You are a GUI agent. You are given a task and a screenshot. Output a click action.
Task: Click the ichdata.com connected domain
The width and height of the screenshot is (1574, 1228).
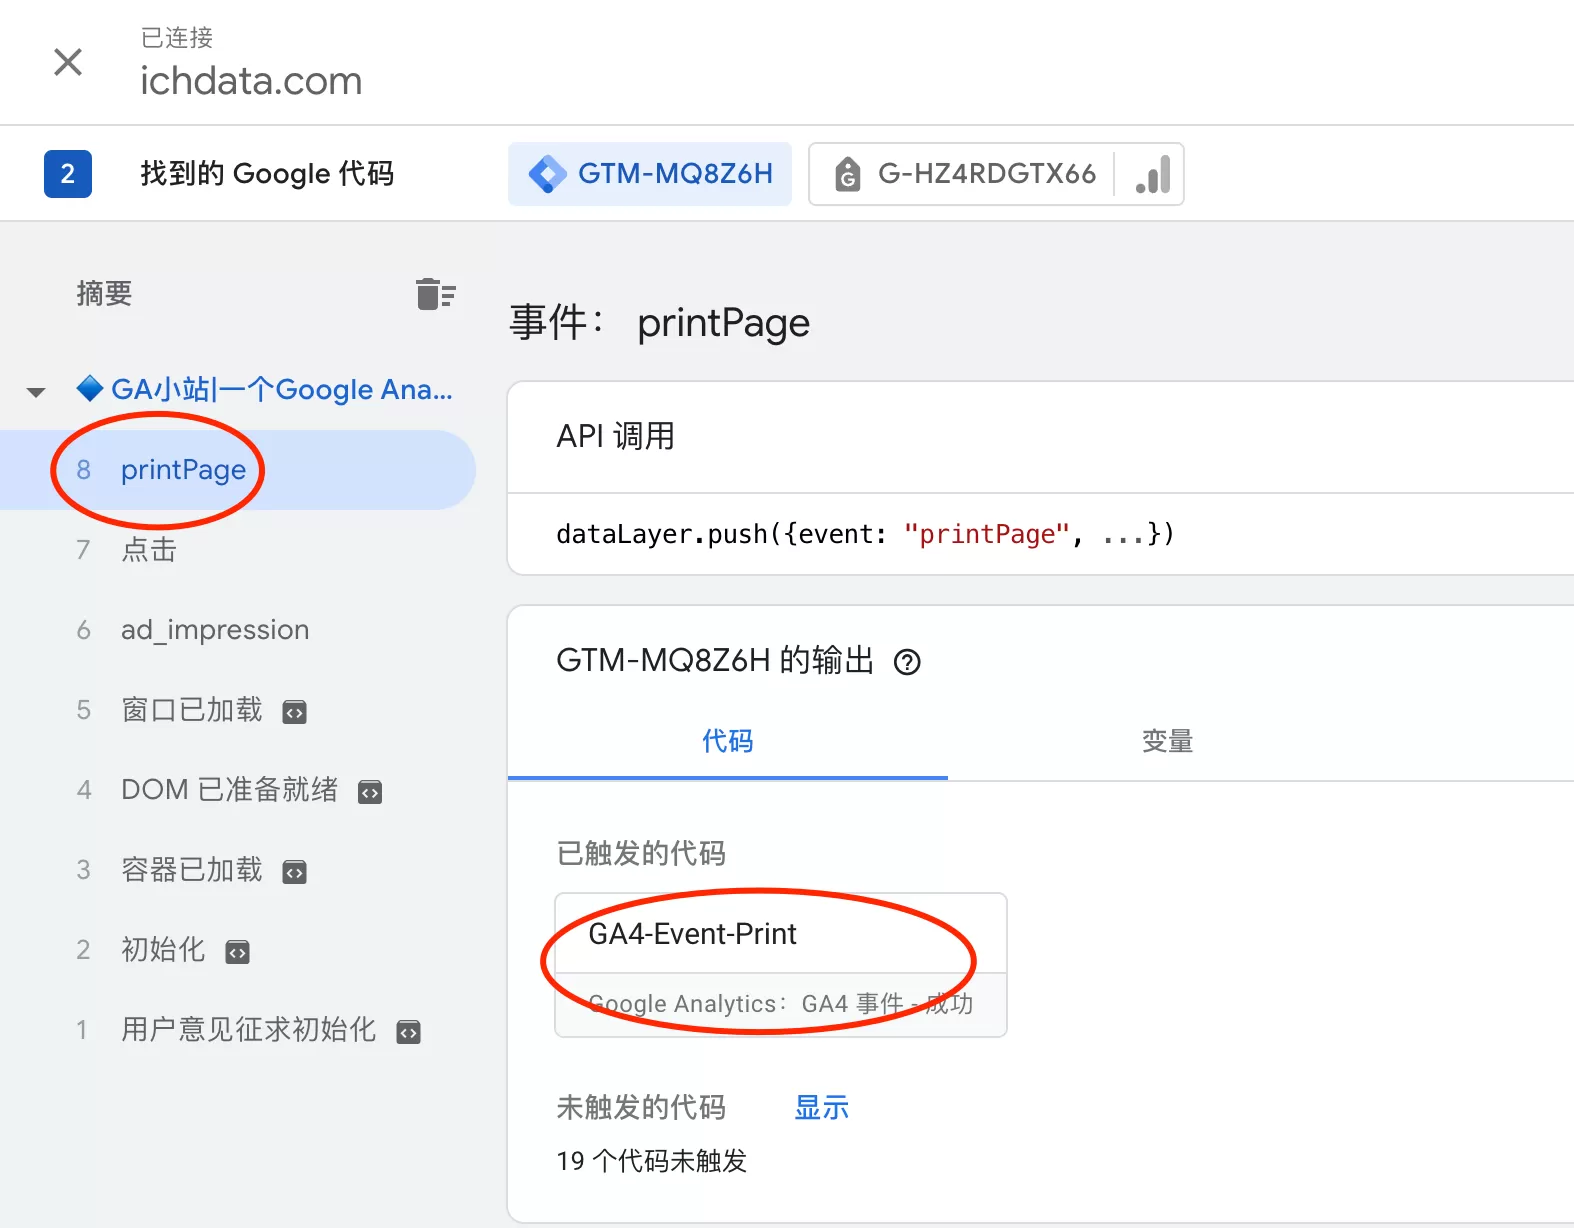(x=251, y=81)
